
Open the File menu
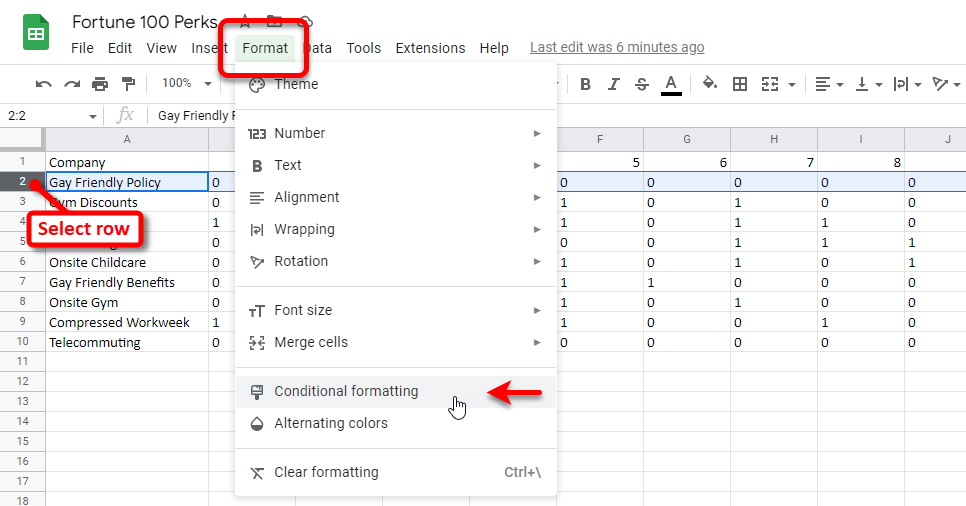click(82, 48)
